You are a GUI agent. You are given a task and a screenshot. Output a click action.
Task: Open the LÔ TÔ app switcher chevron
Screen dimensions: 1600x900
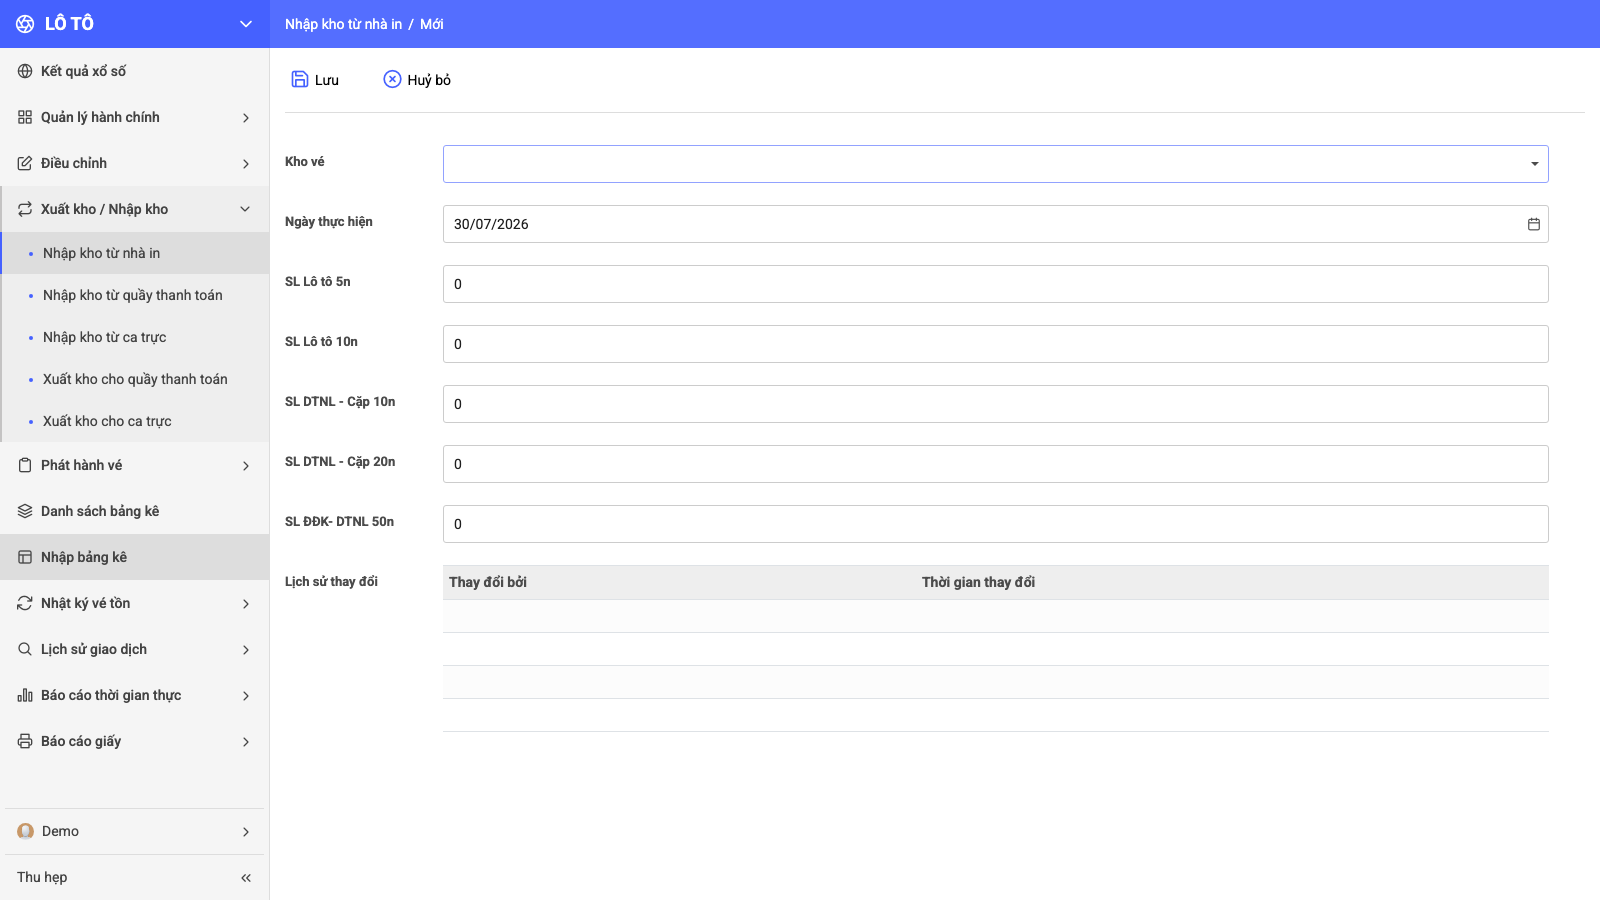point(246,24)
